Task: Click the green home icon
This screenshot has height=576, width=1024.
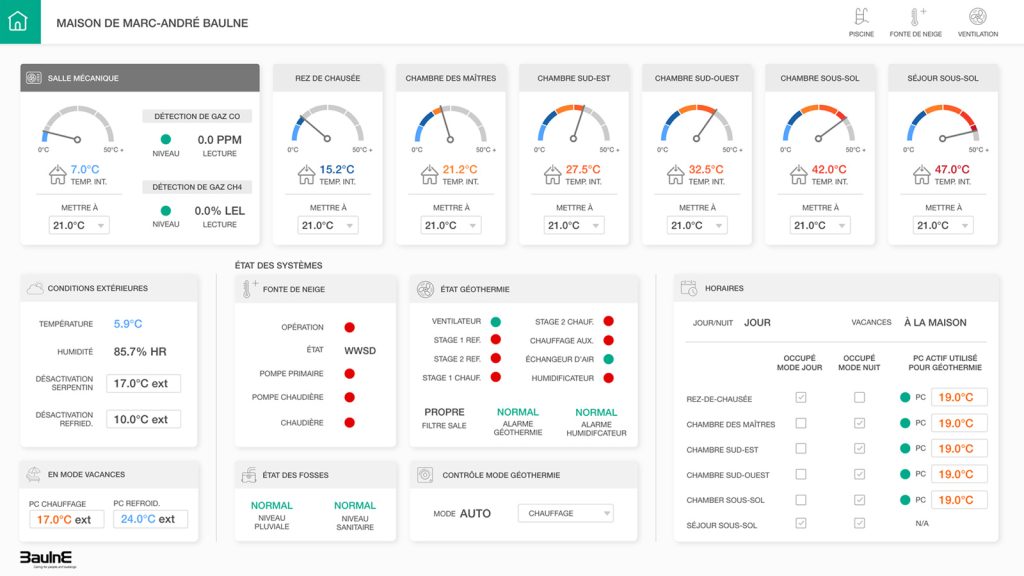Action: (x=18, y=21)
